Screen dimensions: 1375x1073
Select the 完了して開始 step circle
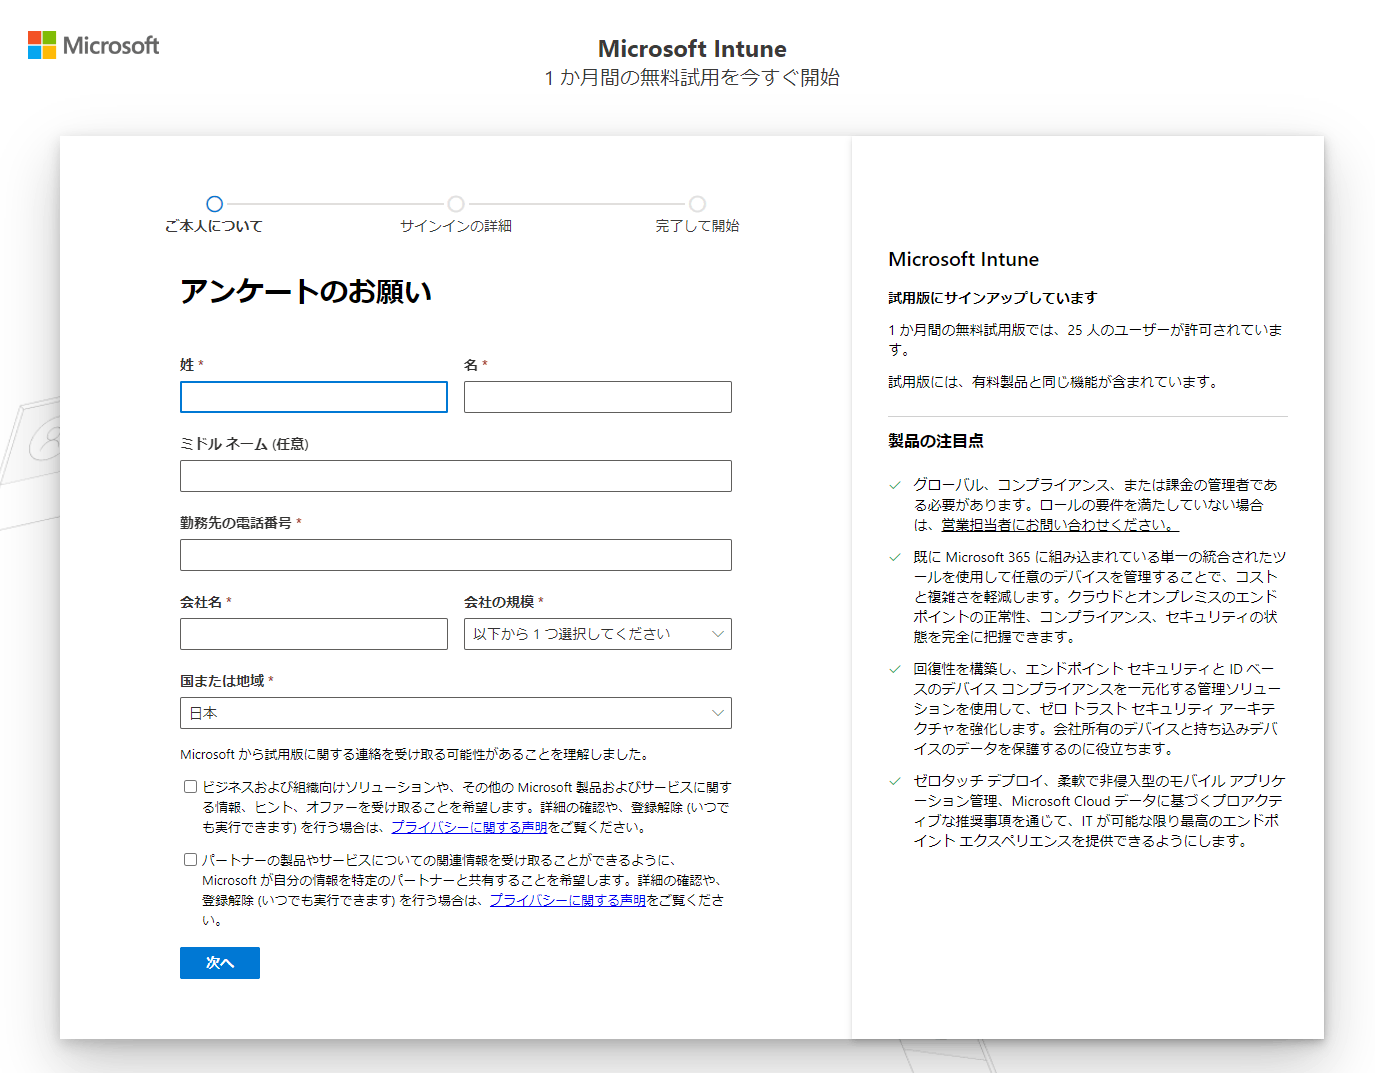pyautogui.click(x=697, y=204)
